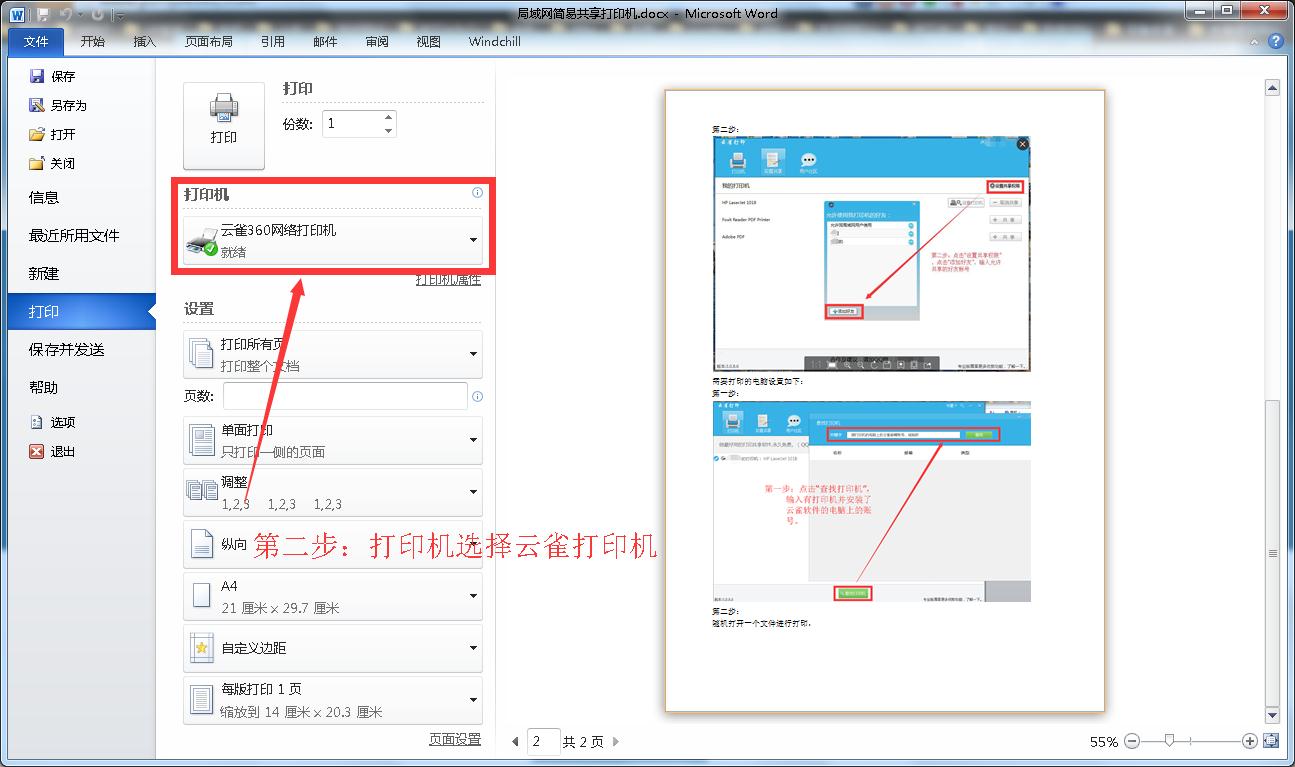
Task: Open the 每版打印 1 页 dropdown
Action: (333, 701)
